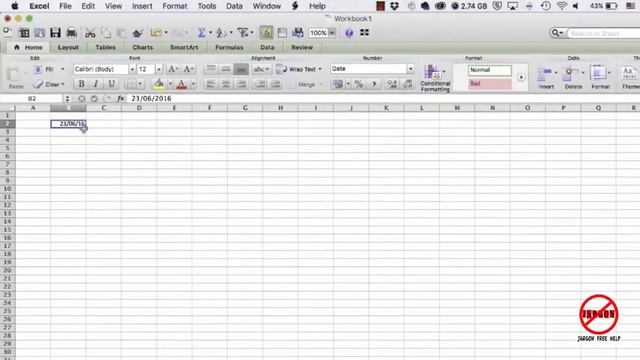
Task: Click the Center text horizontally icon
Action: click(x=226, y=84)
